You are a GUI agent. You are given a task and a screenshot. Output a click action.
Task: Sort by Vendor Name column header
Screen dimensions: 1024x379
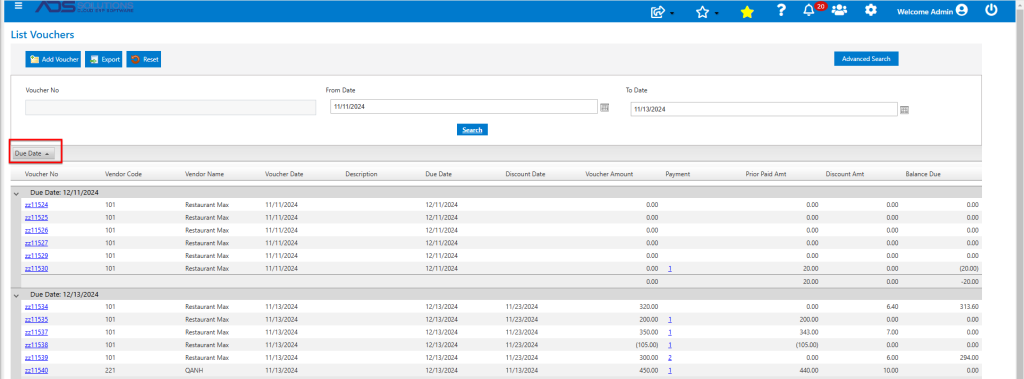[x=204, y=174]
